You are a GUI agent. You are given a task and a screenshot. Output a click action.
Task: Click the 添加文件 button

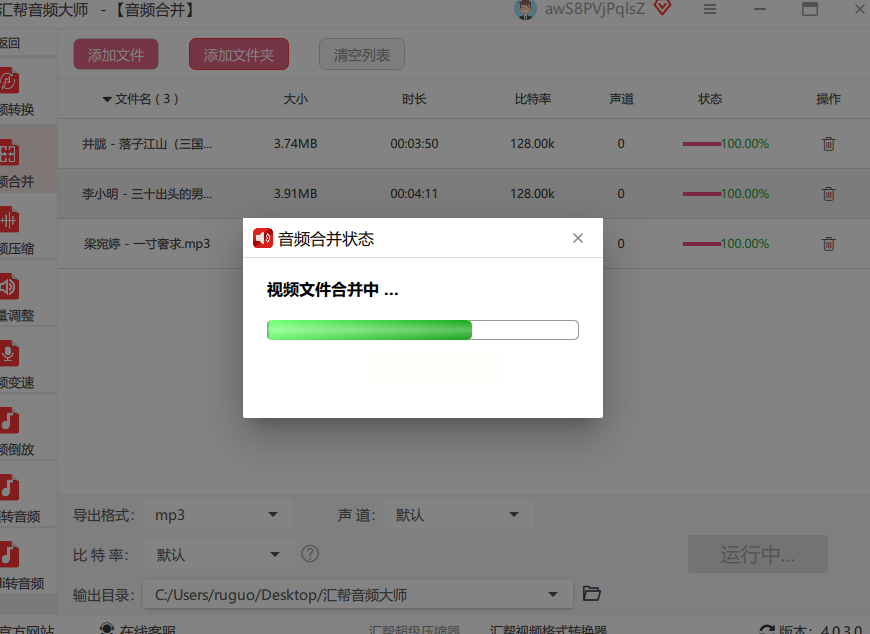click(x=116, y=54)
